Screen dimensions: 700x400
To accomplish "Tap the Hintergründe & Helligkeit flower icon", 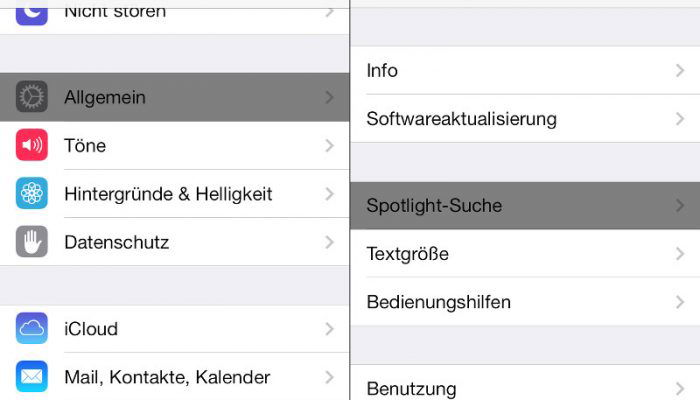I will (x=32, y=193).
